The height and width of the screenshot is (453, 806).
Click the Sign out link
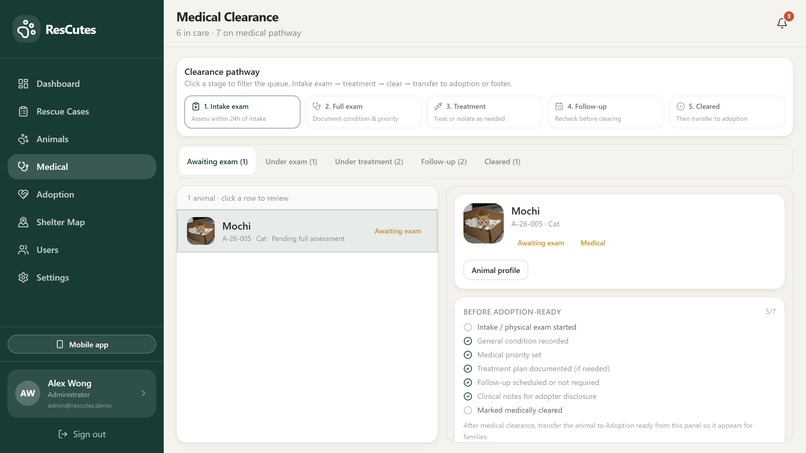coord(82,434)
